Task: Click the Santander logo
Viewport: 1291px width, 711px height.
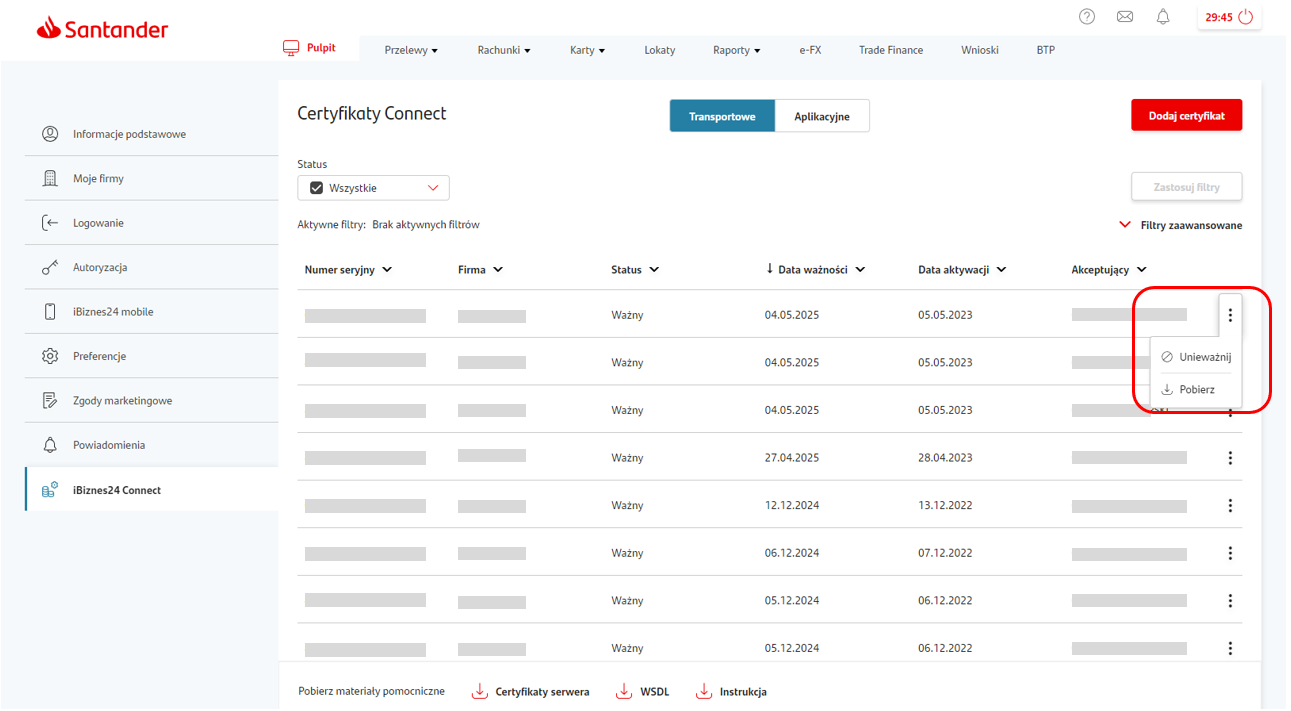Action: point(102,30)
